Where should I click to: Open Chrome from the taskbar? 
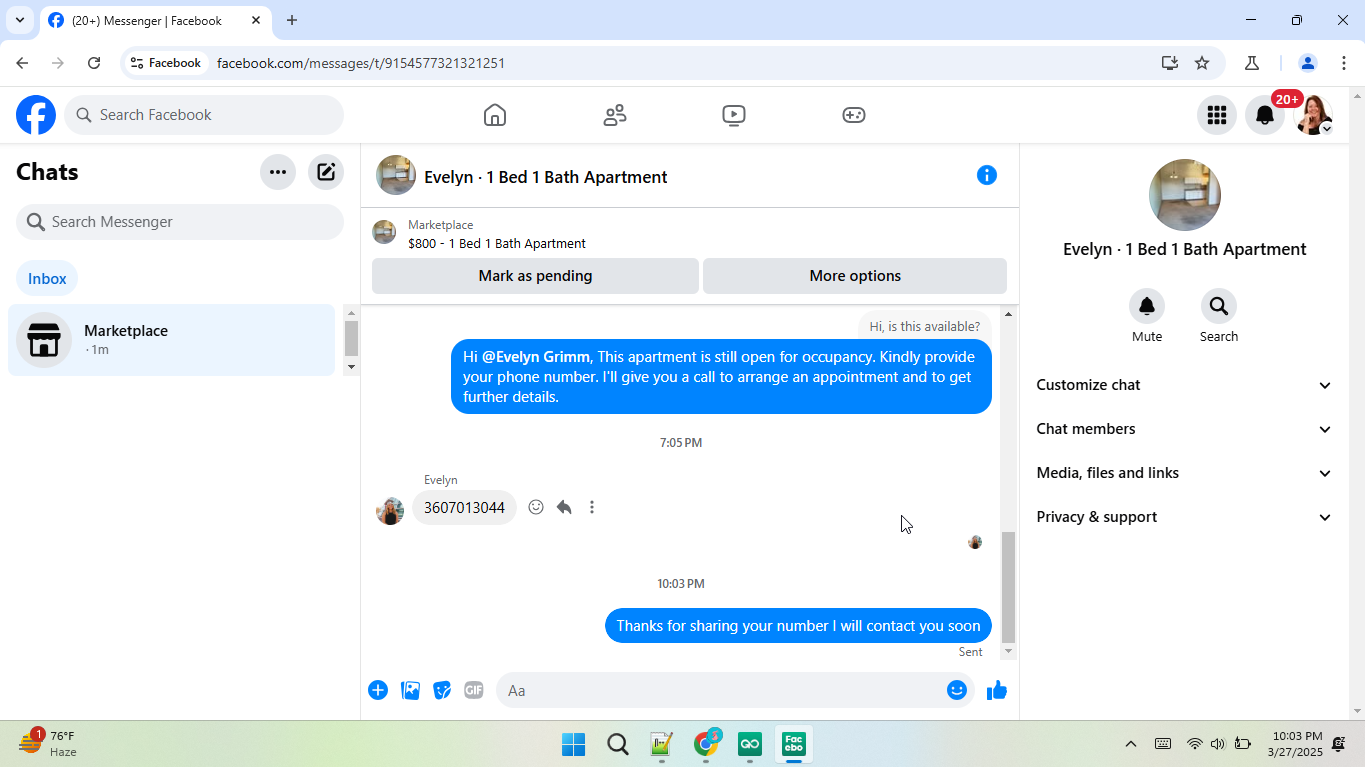click(x=706, y=744)
